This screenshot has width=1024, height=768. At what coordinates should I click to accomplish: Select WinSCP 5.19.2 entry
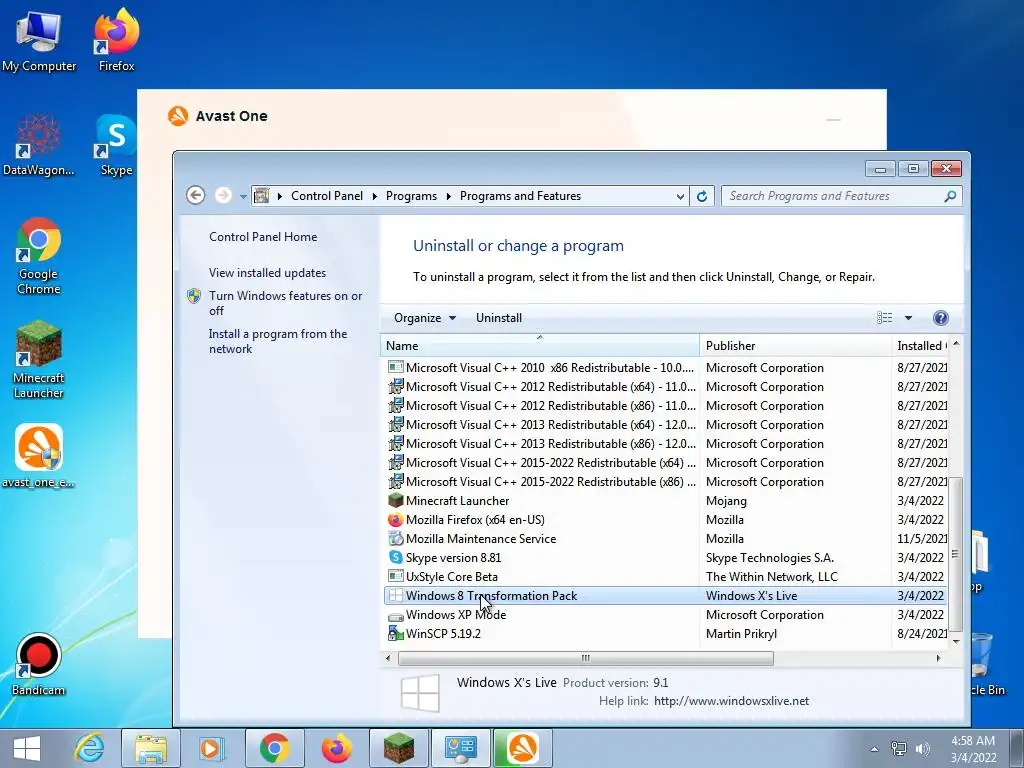click(665, 633)
